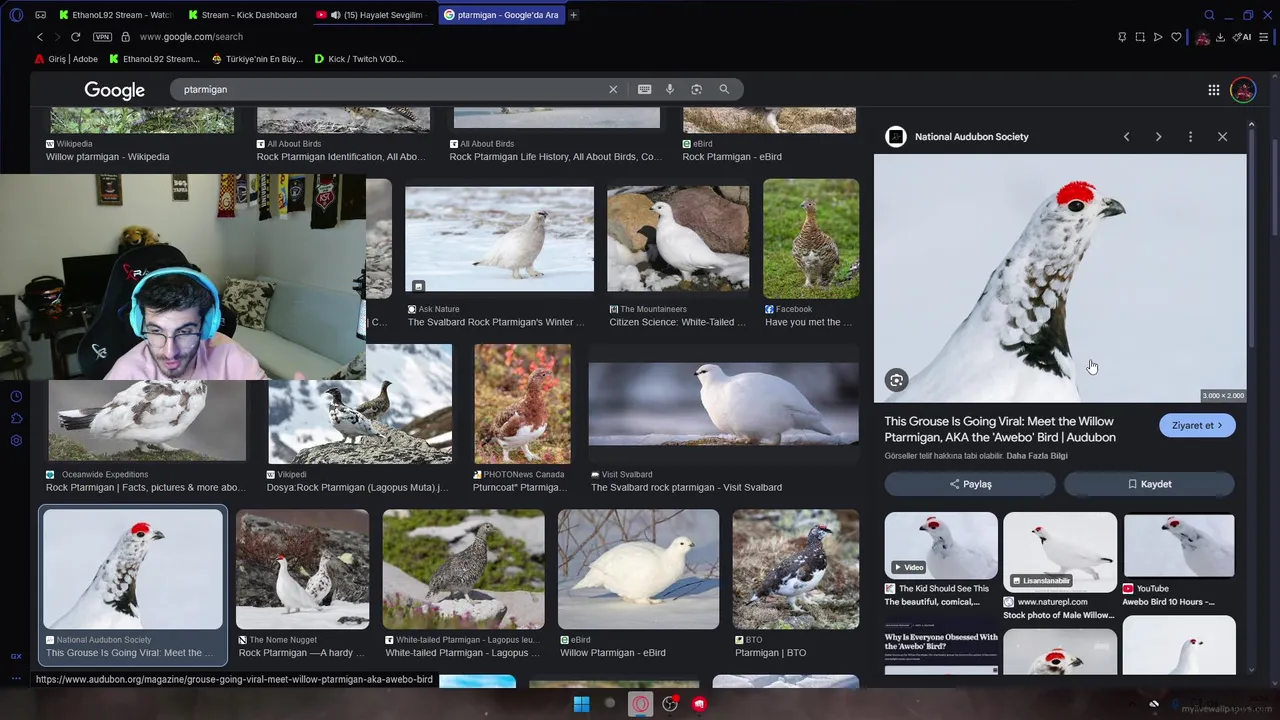Viewport: 1280px width, 720px height.
Task: Click the Google logo
Action: [114, 90]
